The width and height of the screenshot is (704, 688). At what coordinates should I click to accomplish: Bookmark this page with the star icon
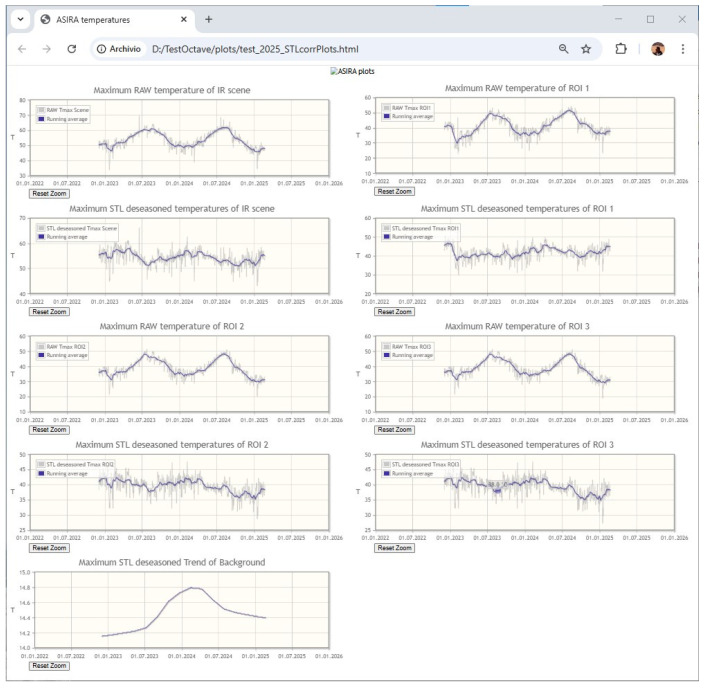coord(586,49)
